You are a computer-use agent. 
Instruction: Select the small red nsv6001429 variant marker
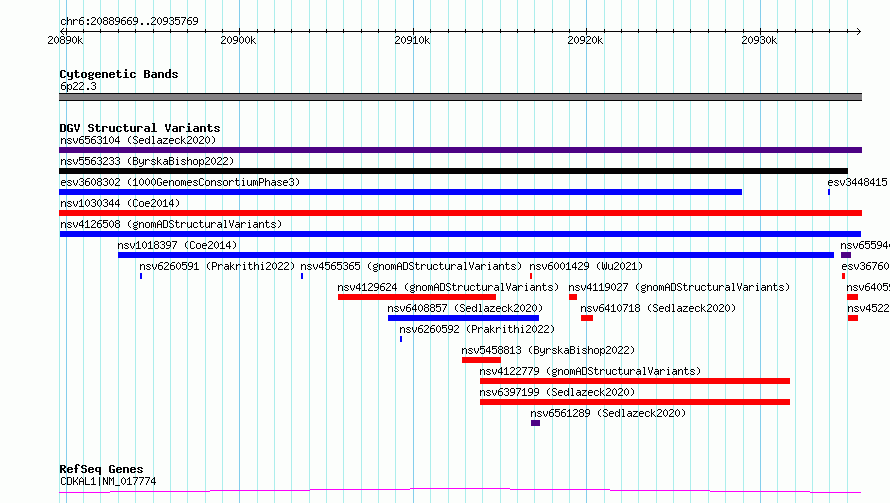tap(531, 276)
